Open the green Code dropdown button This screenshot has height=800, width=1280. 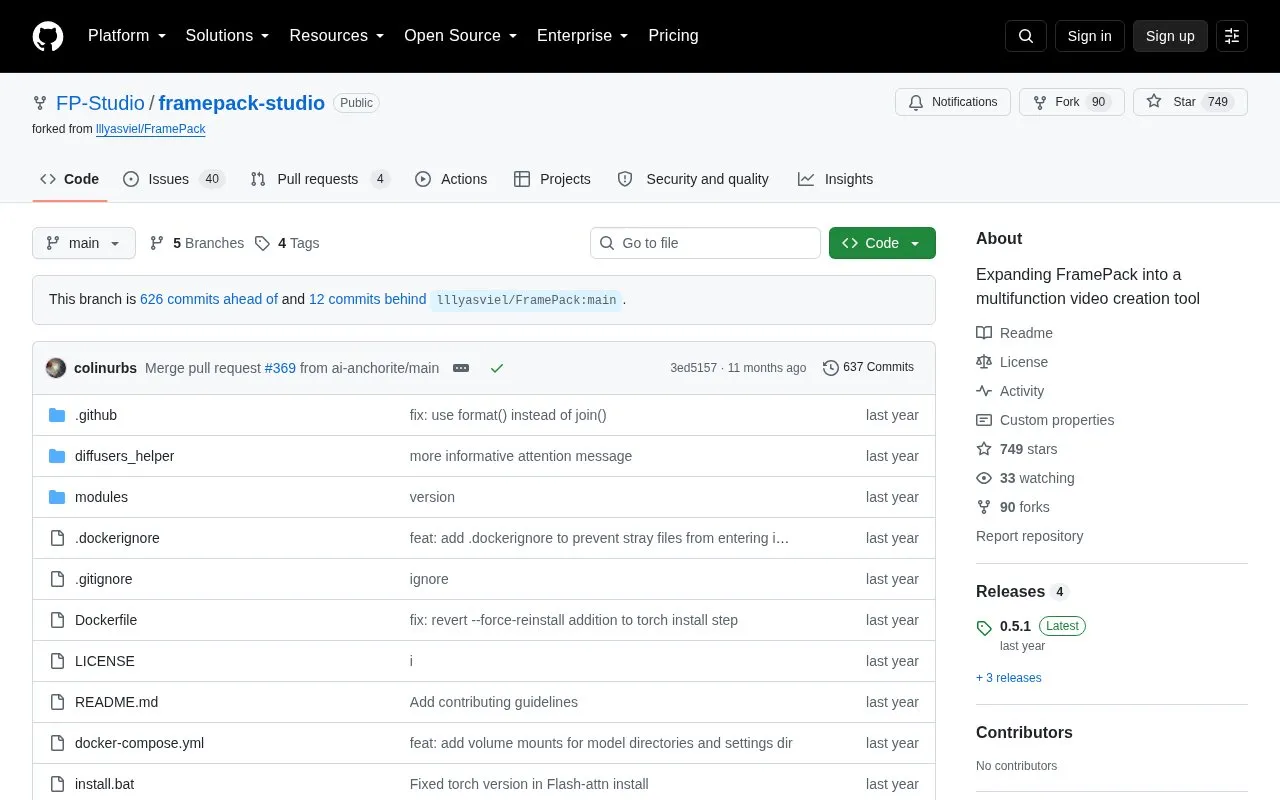tap(882, 243)
